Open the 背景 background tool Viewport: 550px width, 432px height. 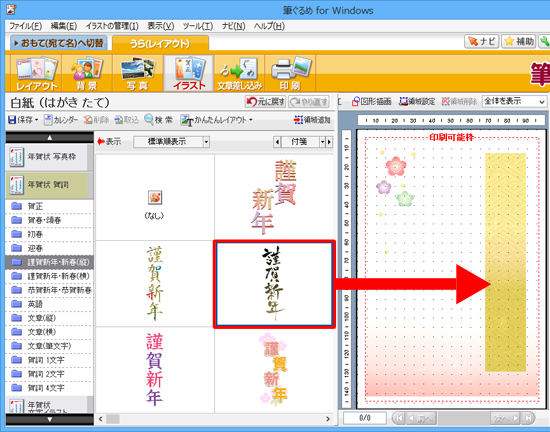pyautogui.click(x=87, y=73)
